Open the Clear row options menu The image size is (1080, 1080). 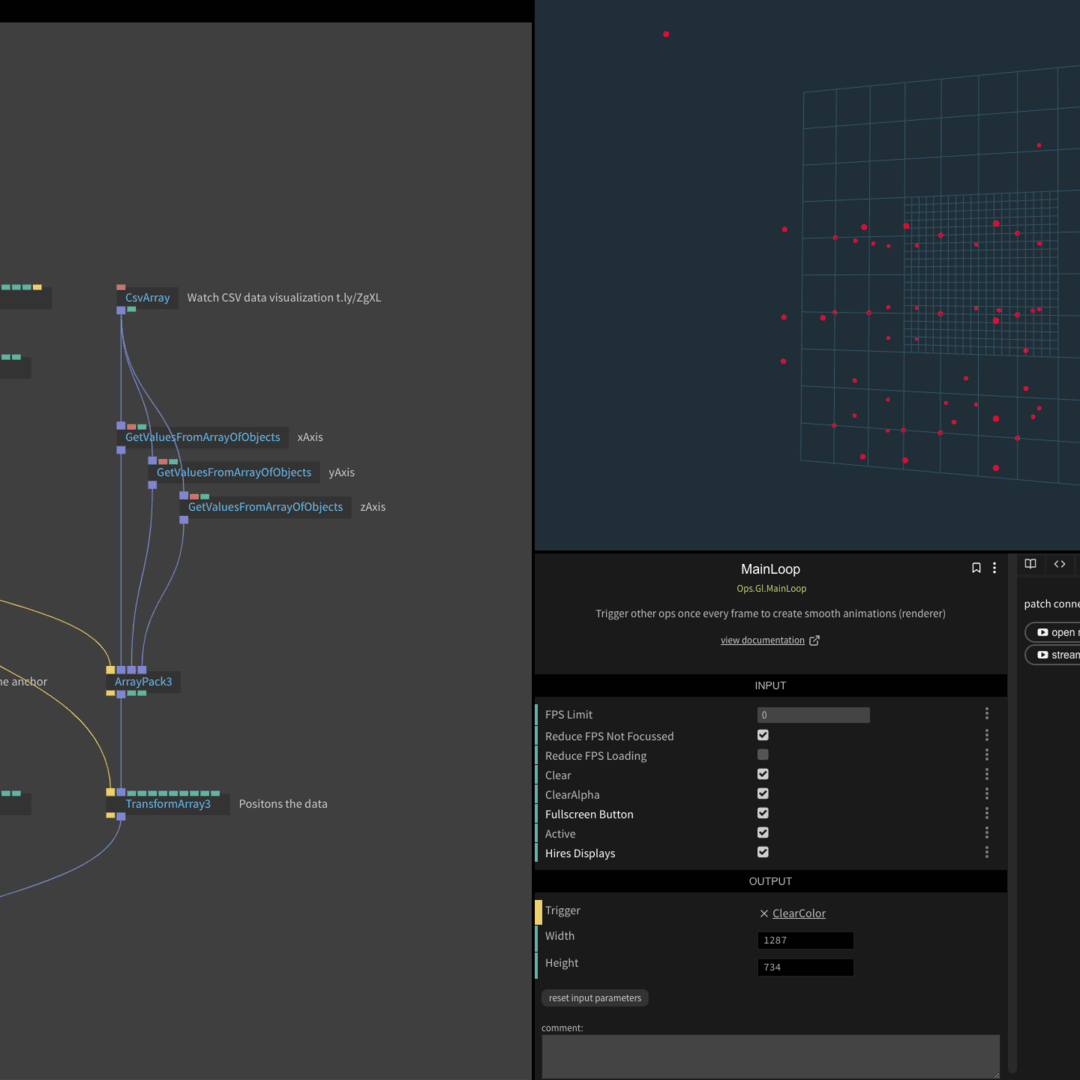(987, 775)
